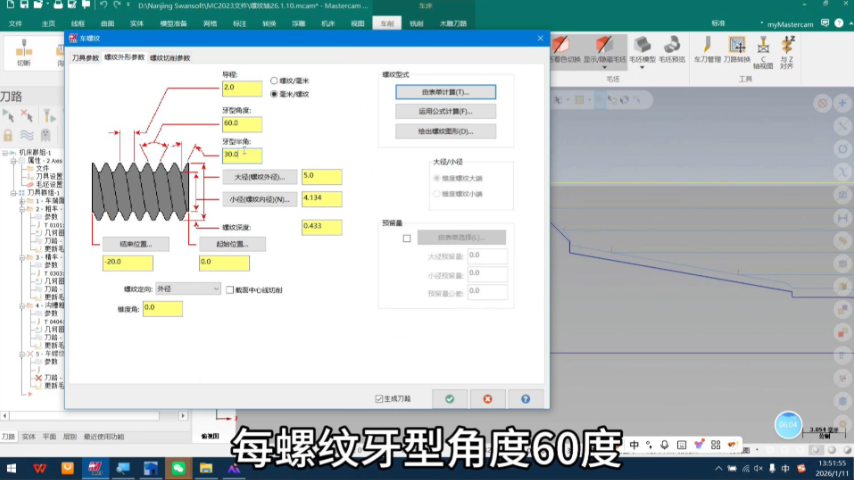This screenshot has width=854, height=480.
Task: Click the WPS icon in the taskbar
Action: [x=39, y=468]
